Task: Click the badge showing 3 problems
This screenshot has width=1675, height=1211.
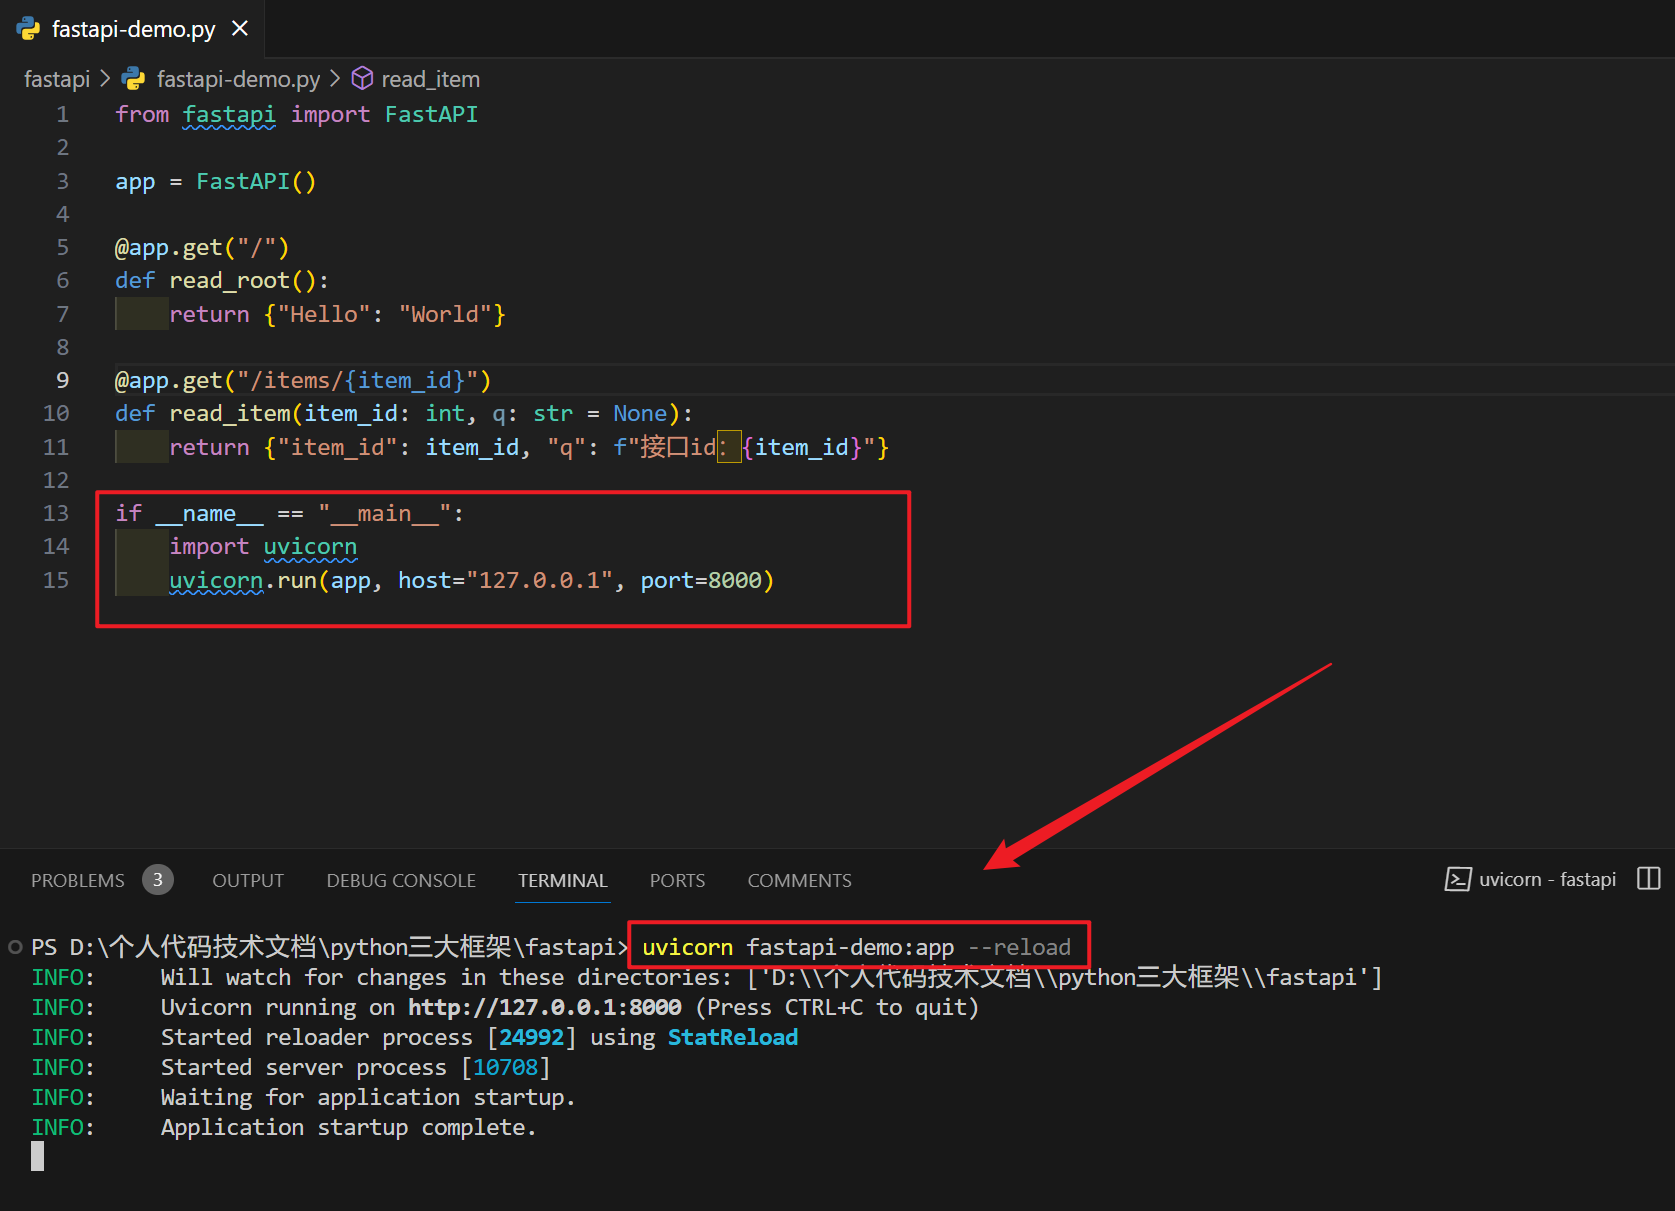Action: 157,879
